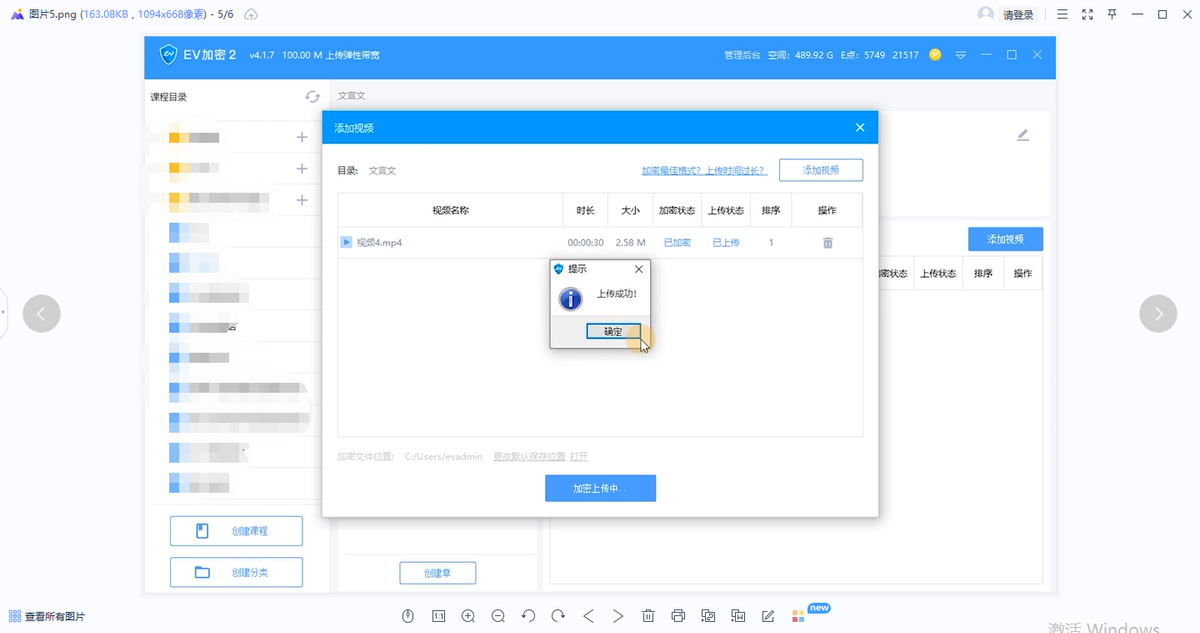Click the 请登录 login button
Screen dimensions: 1200x633
[1018, 14]
